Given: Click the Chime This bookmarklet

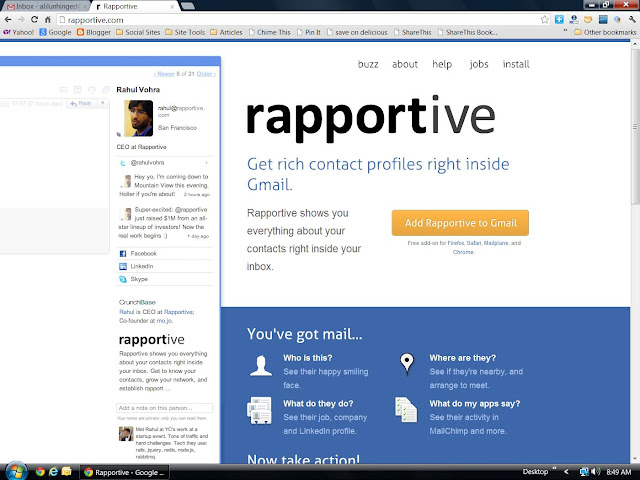Looking at the screenshot, I should coord(269,32).
